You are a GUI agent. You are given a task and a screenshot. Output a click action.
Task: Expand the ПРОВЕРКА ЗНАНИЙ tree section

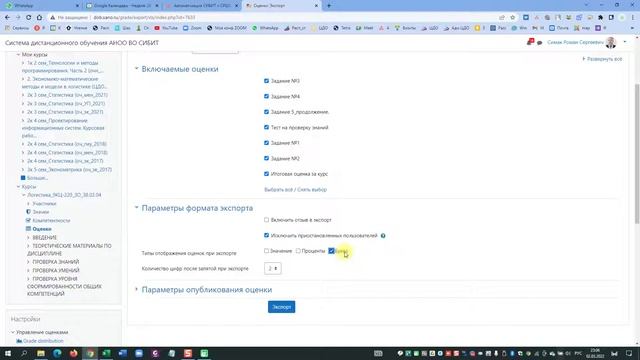(28, 262)
